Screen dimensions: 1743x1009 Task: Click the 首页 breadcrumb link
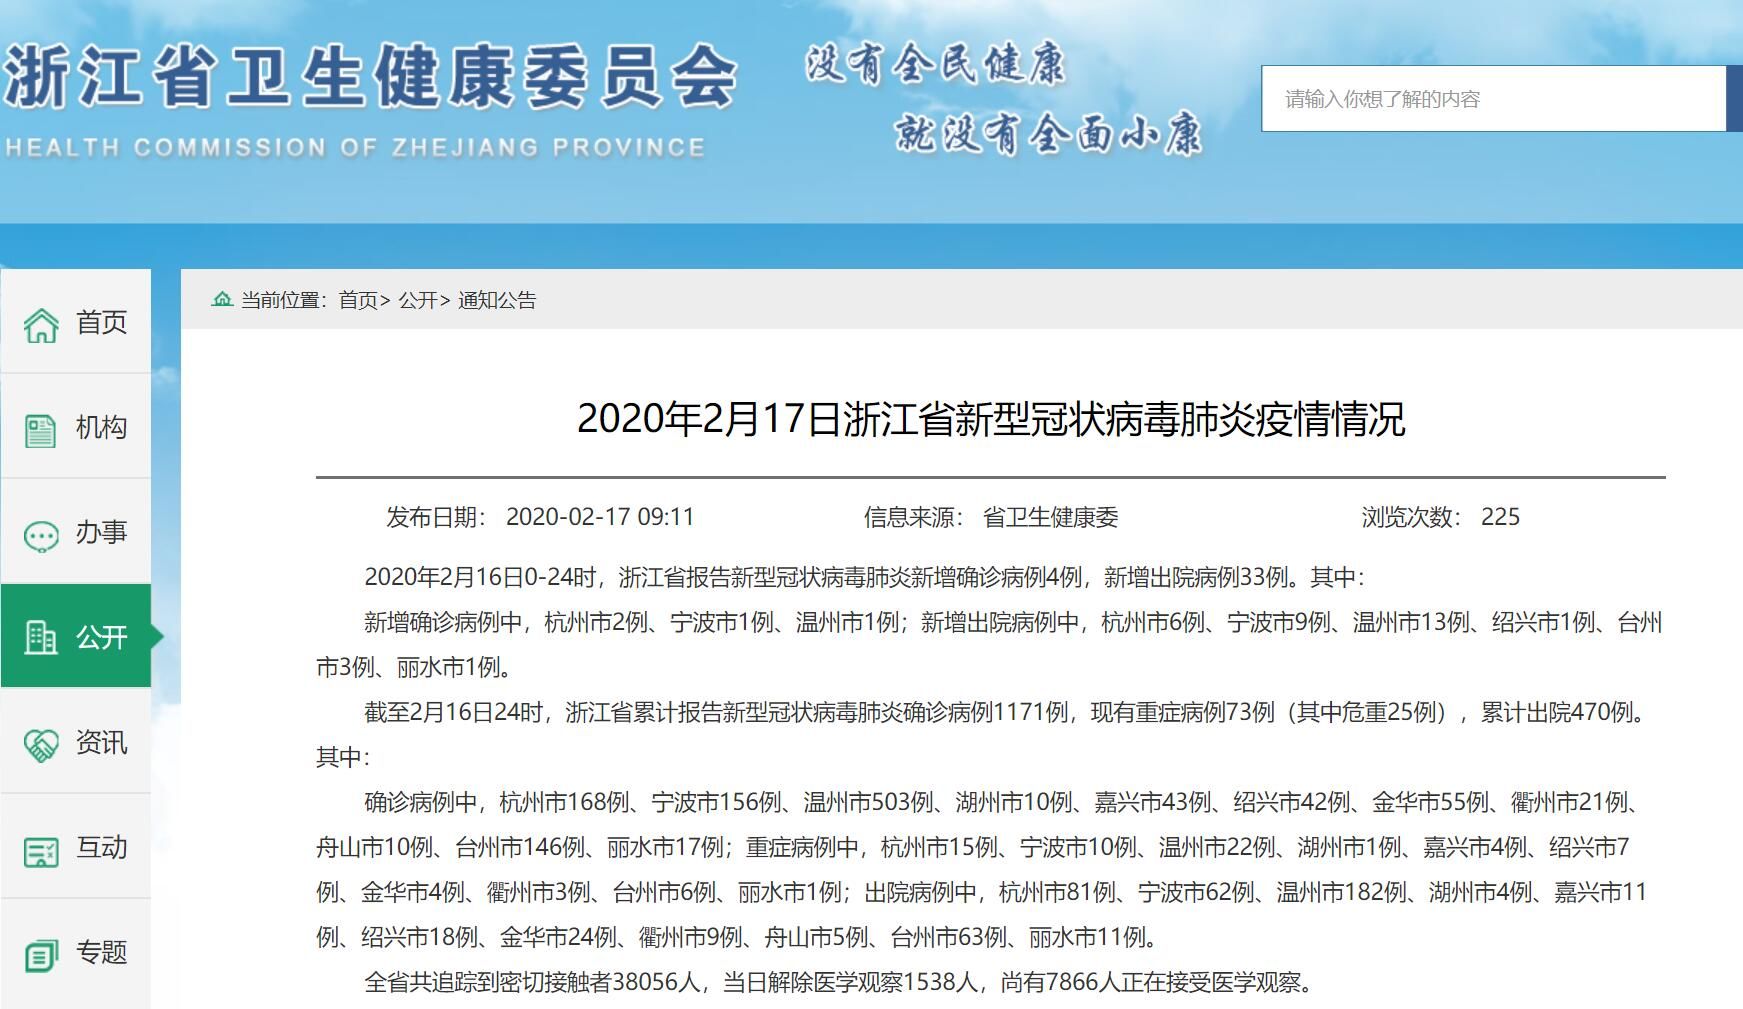pos(358,300)
